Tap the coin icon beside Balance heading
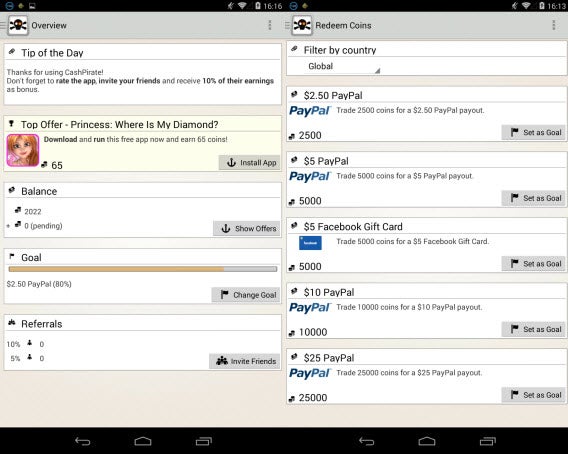The image size is (568, 454). 12,190
